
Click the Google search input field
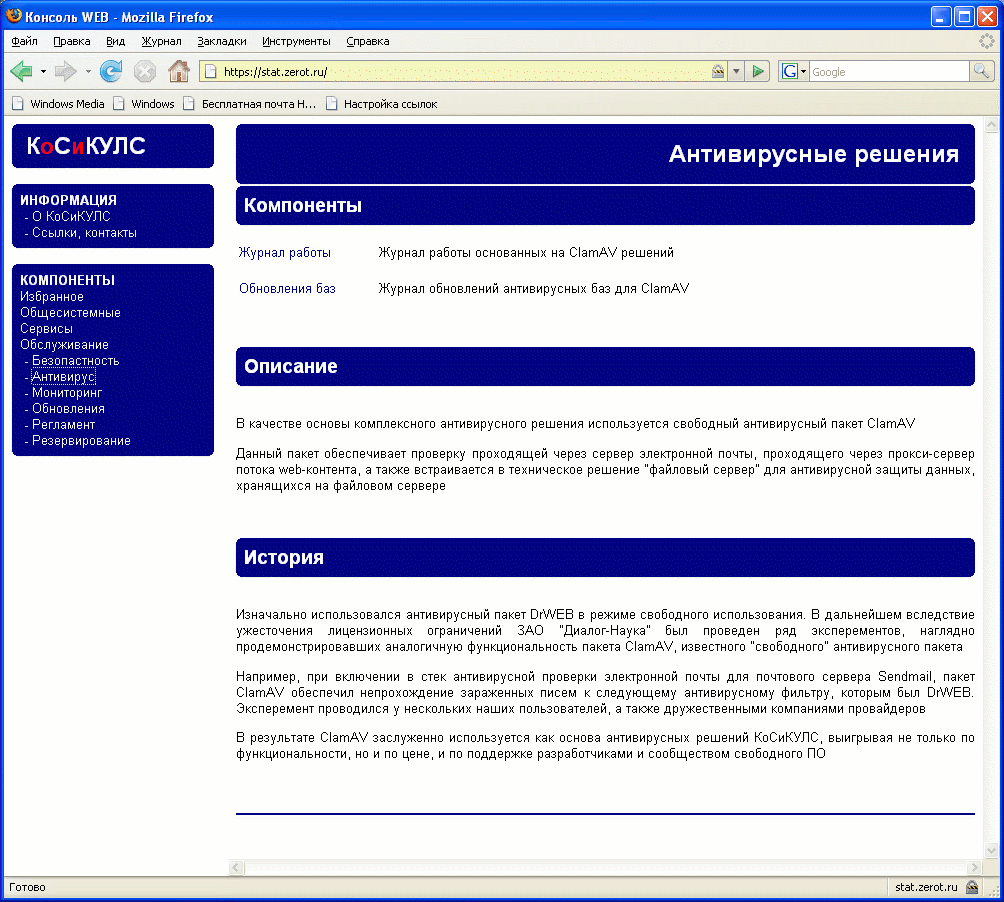point(889,72)
